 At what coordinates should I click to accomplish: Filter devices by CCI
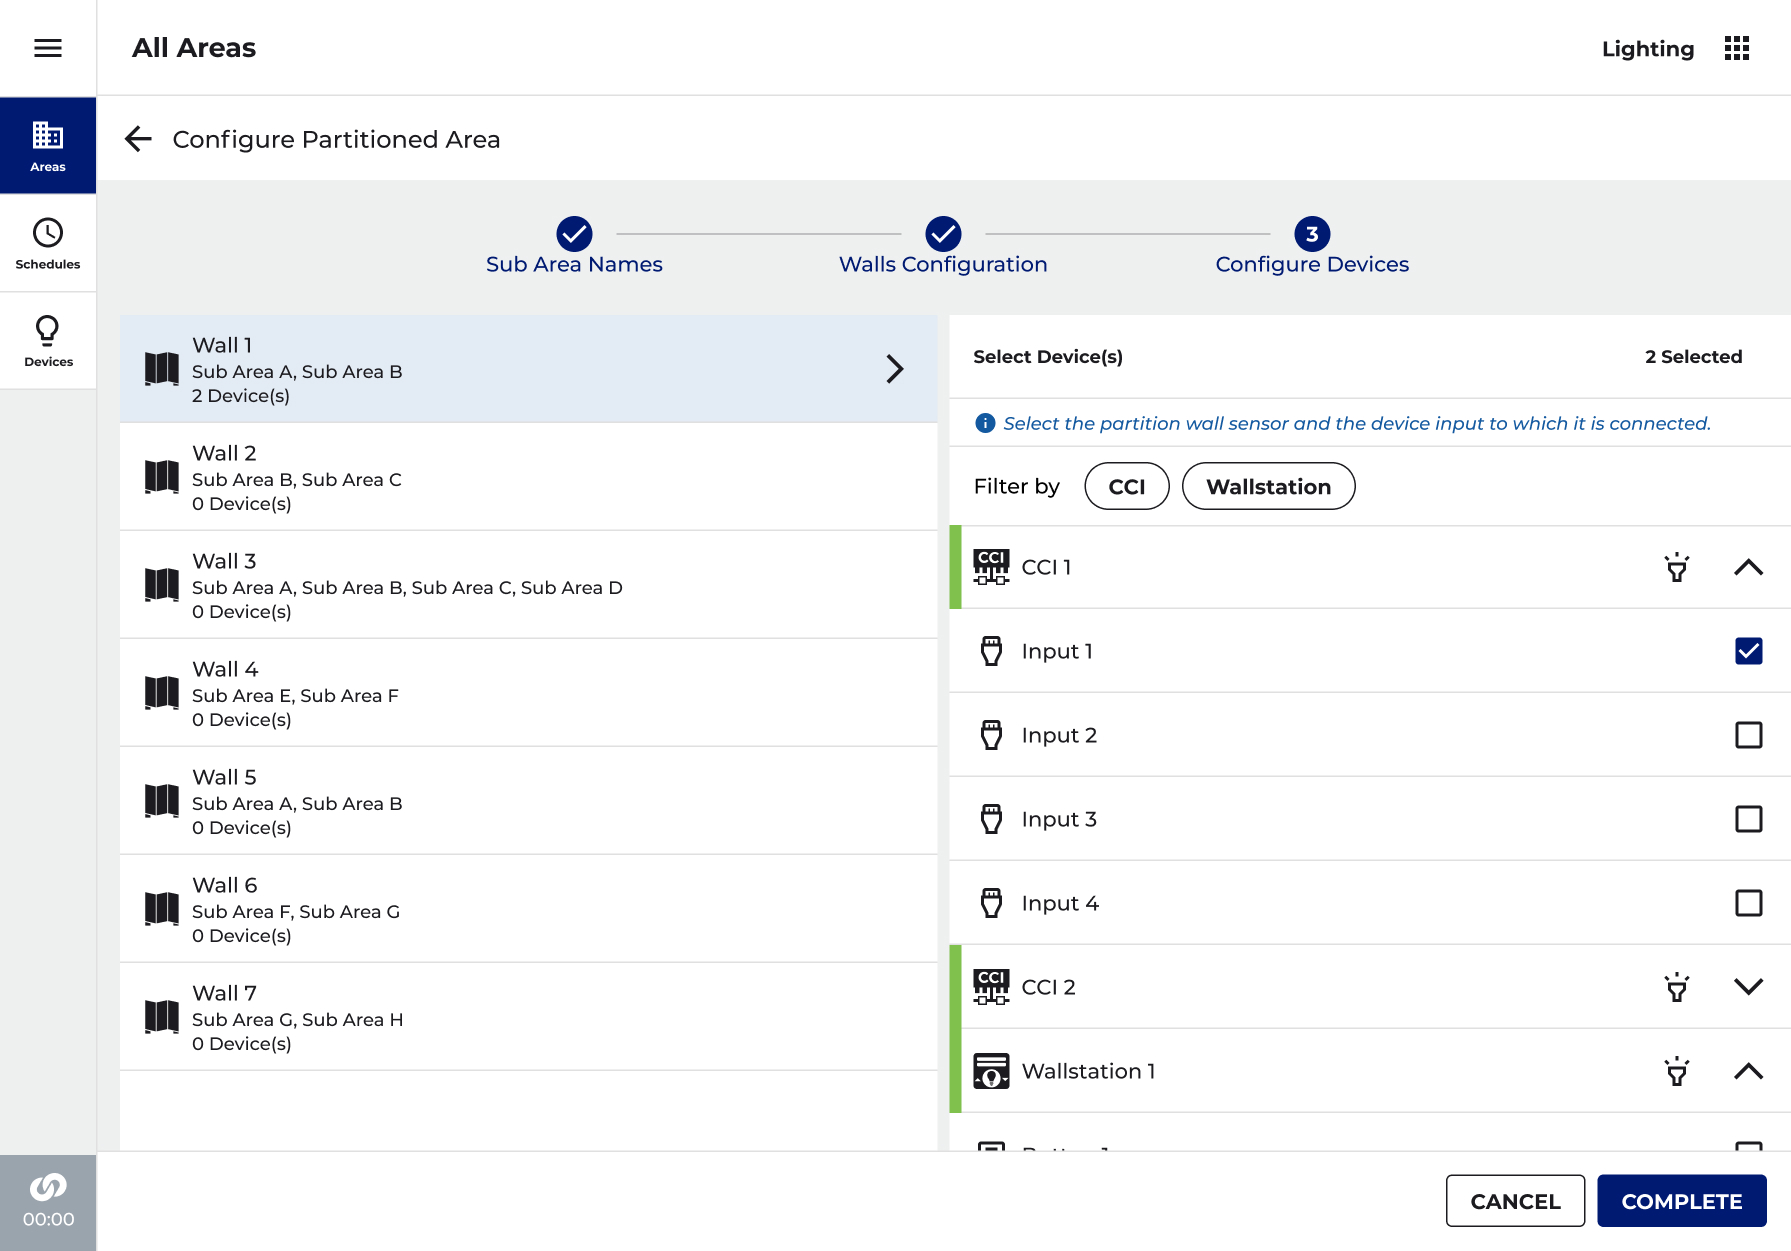click(x=1127, y=486)
